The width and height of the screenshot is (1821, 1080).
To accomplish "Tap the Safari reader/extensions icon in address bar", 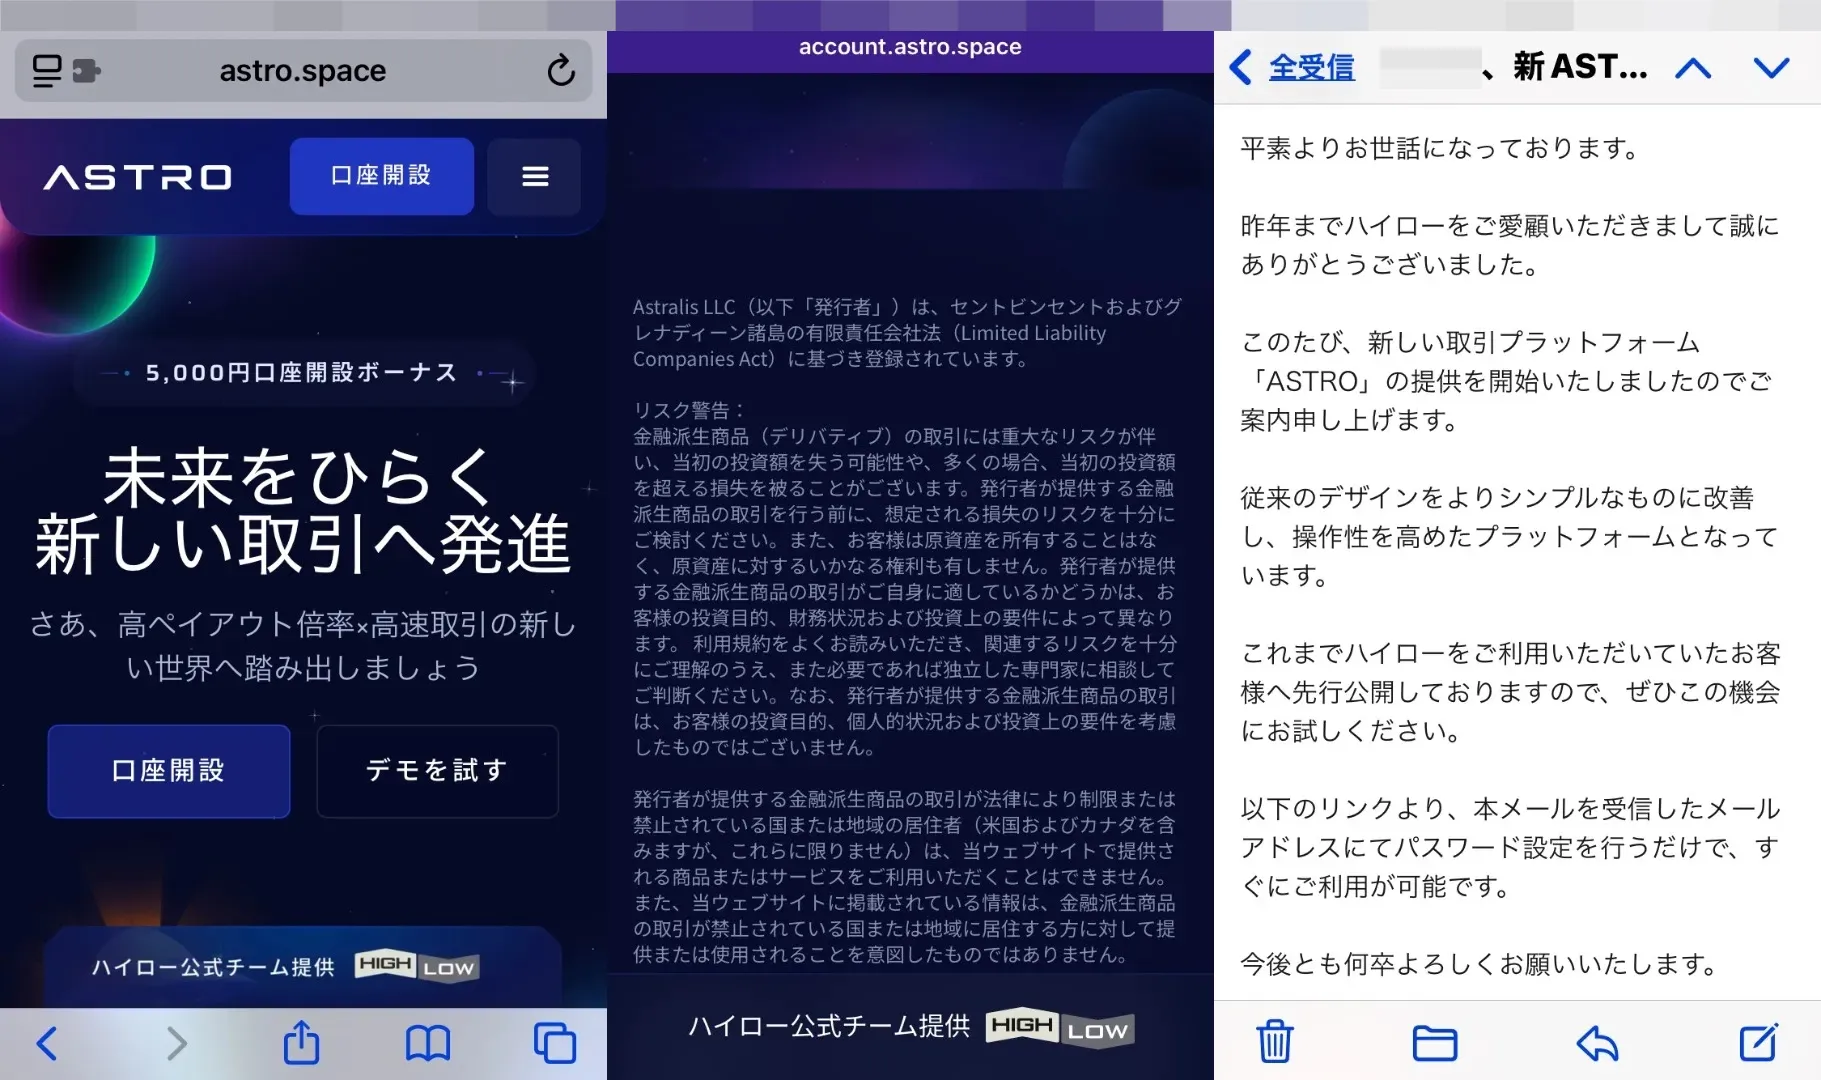I will click(x=66, y=71).
